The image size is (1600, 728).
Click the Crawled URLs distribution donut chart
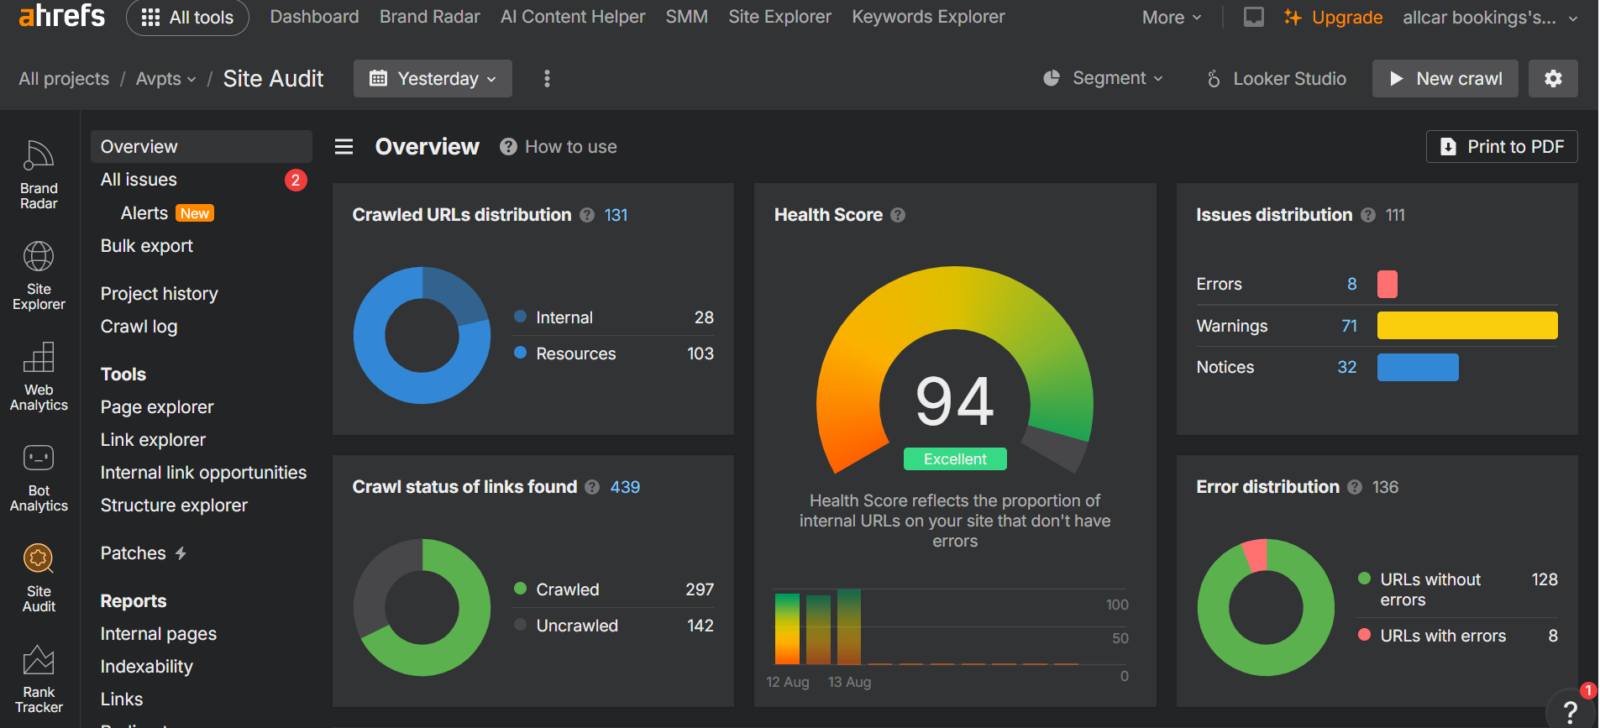coord(422,335)
